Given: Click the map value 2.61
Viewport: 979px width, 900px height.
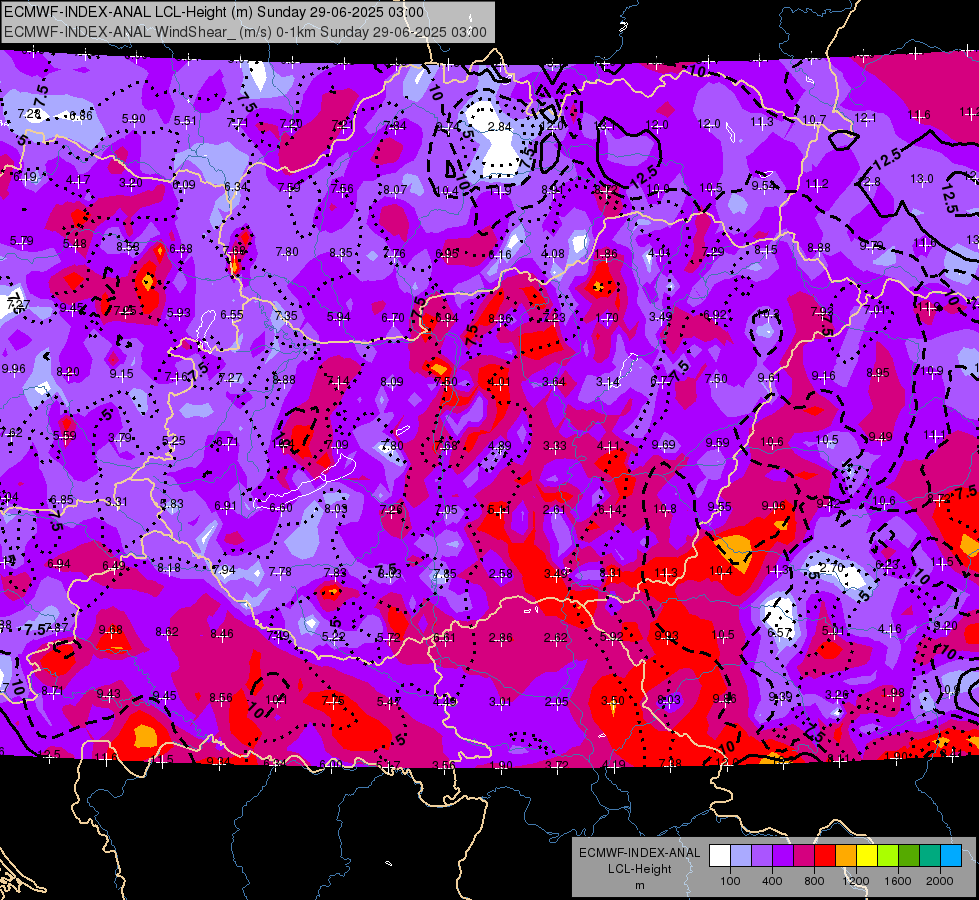Looking at the screenshot, I should [554, 510].
